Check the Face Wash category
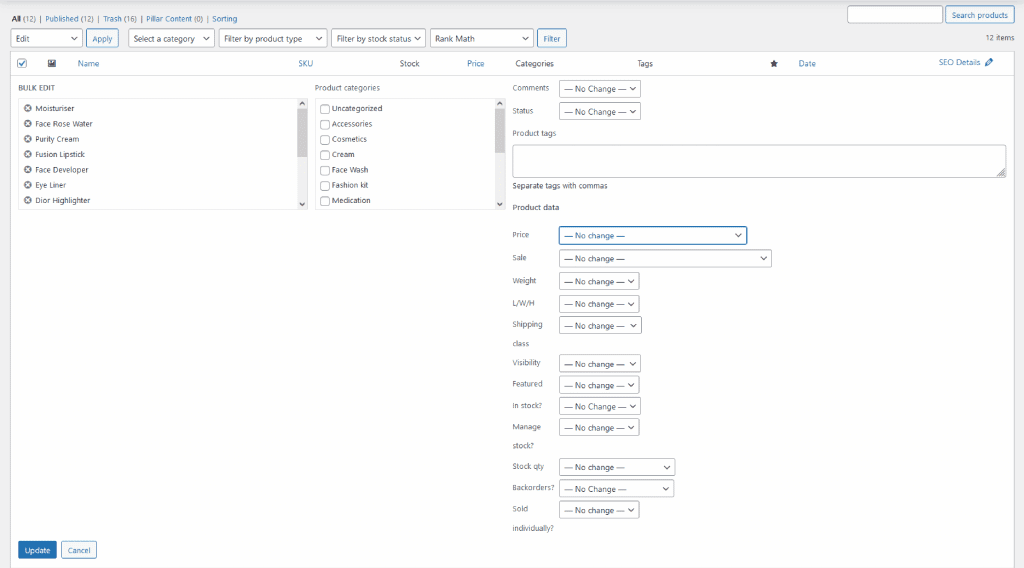1024x568 pixels. pos(325,170)
